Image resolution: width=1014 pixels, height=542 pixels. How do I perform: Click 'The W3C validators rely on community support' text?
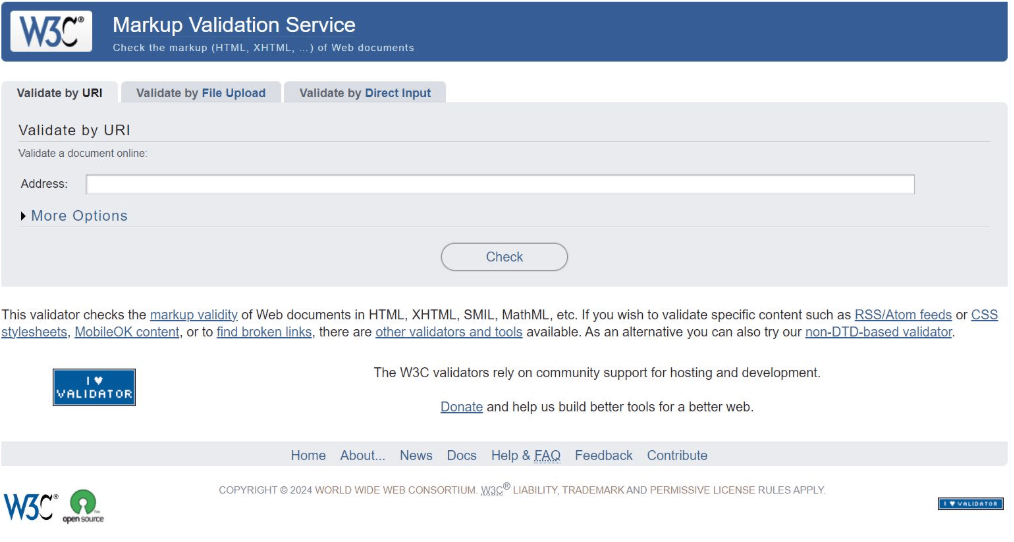click(597, 373)
